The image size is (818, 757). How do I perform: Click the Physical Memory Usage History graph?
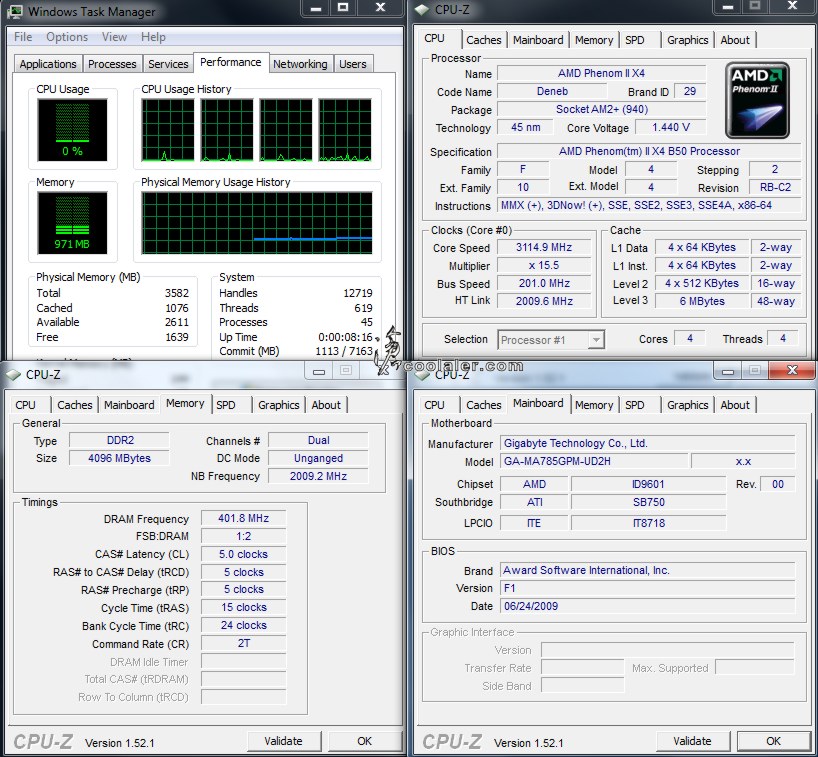pyautogui.click(x=257, y=223)
